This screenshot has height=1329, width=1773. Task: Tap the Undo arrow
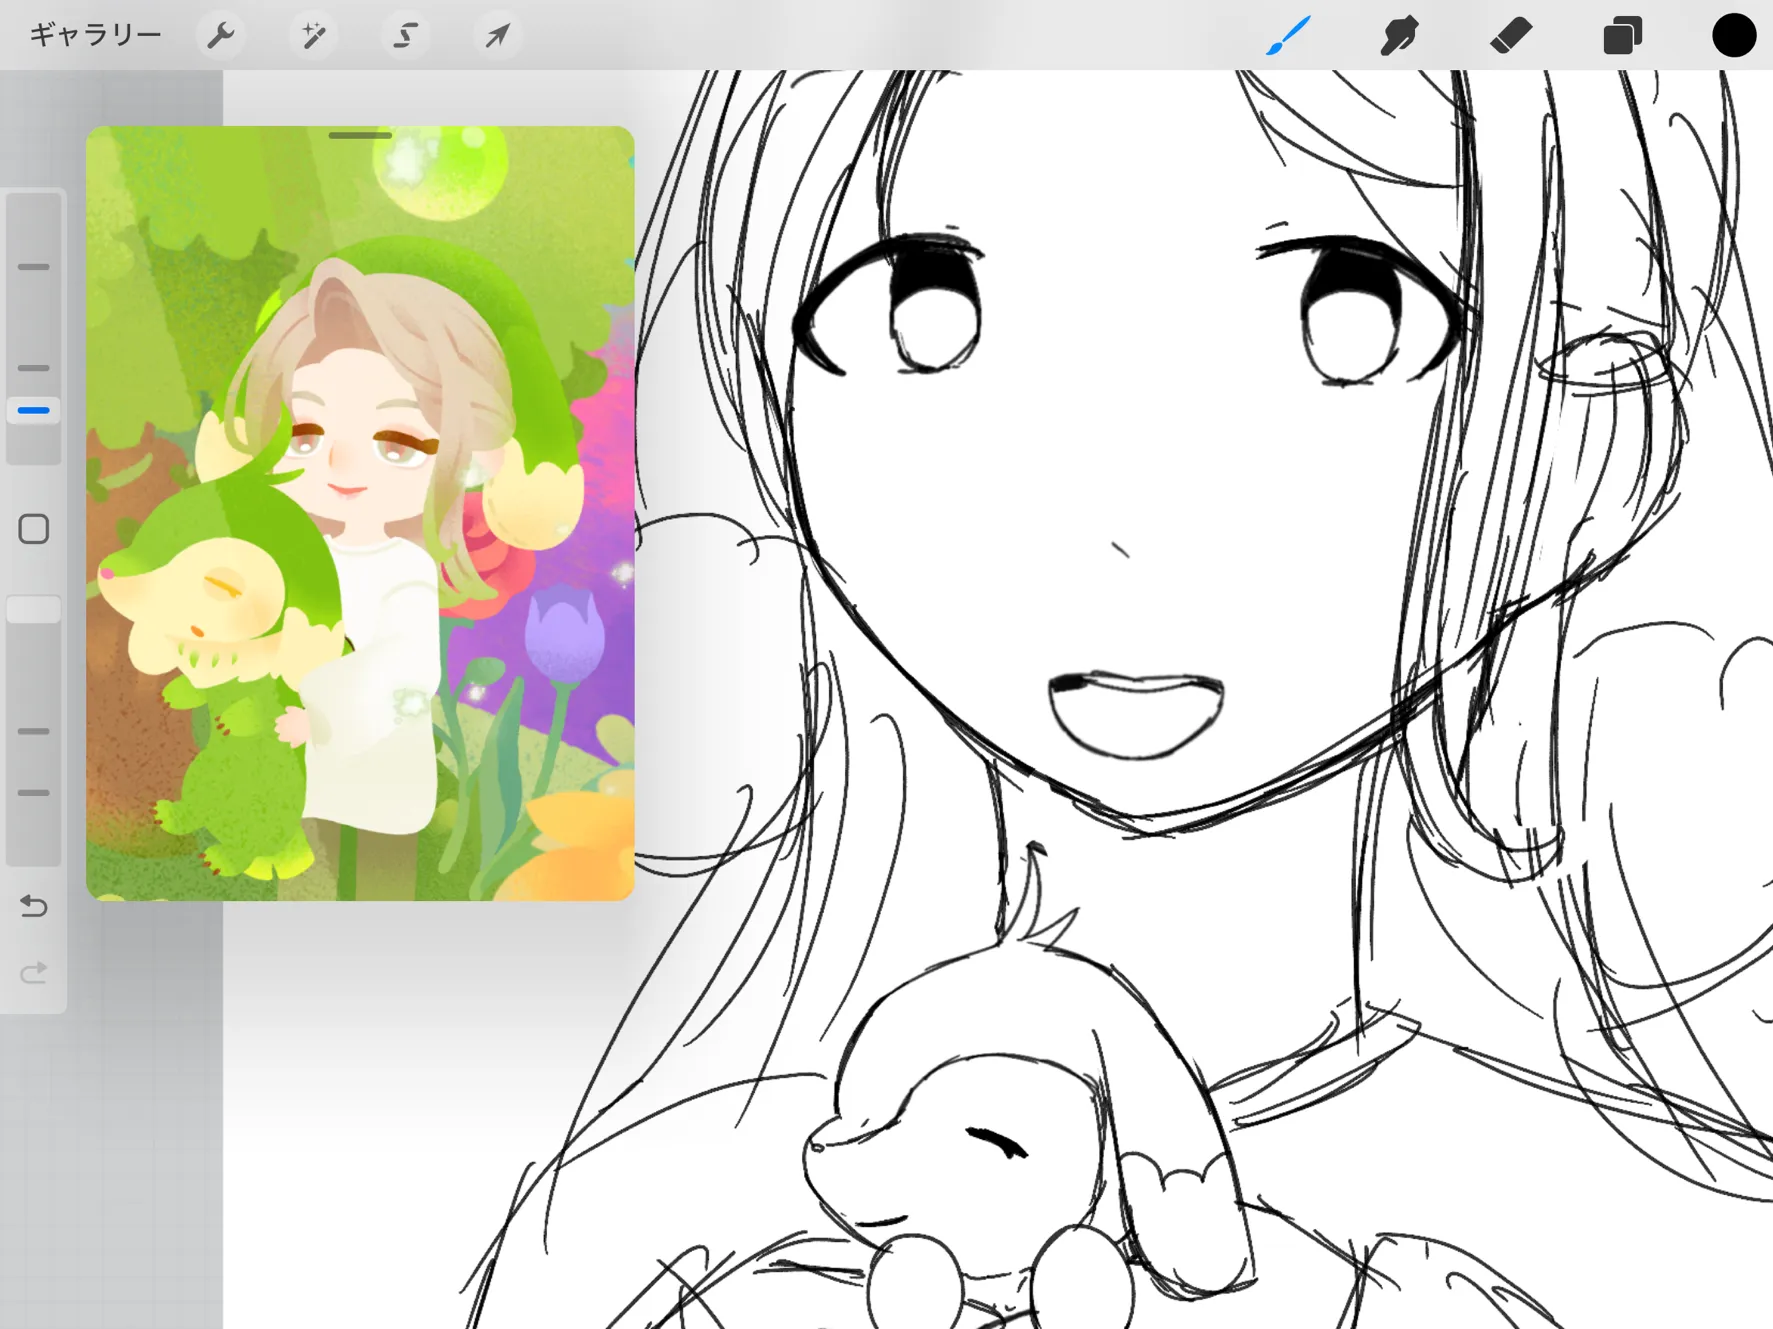tap(34, 906)
